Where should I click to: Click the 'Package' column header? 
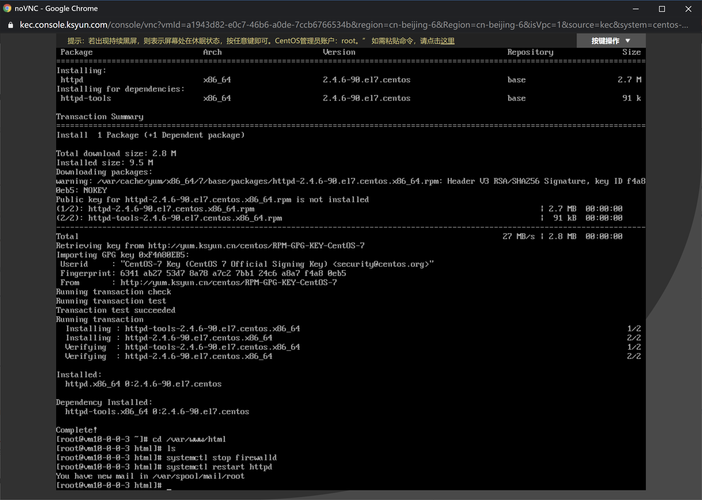click(x=77, y=52)
